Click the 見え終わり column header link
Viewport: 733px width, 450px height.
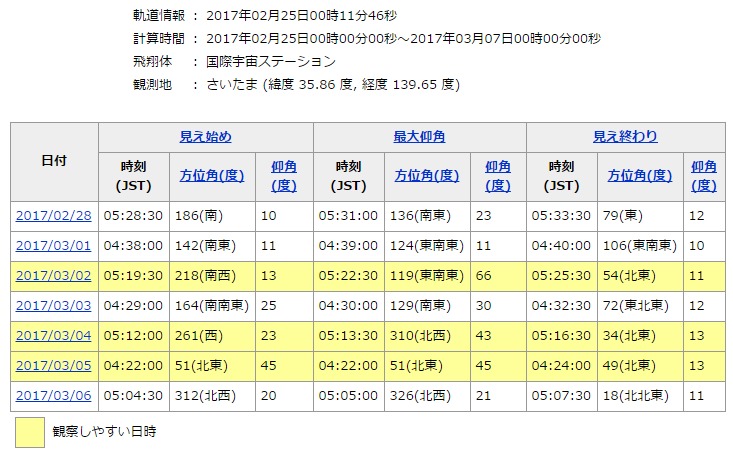[x=625, y=137]
